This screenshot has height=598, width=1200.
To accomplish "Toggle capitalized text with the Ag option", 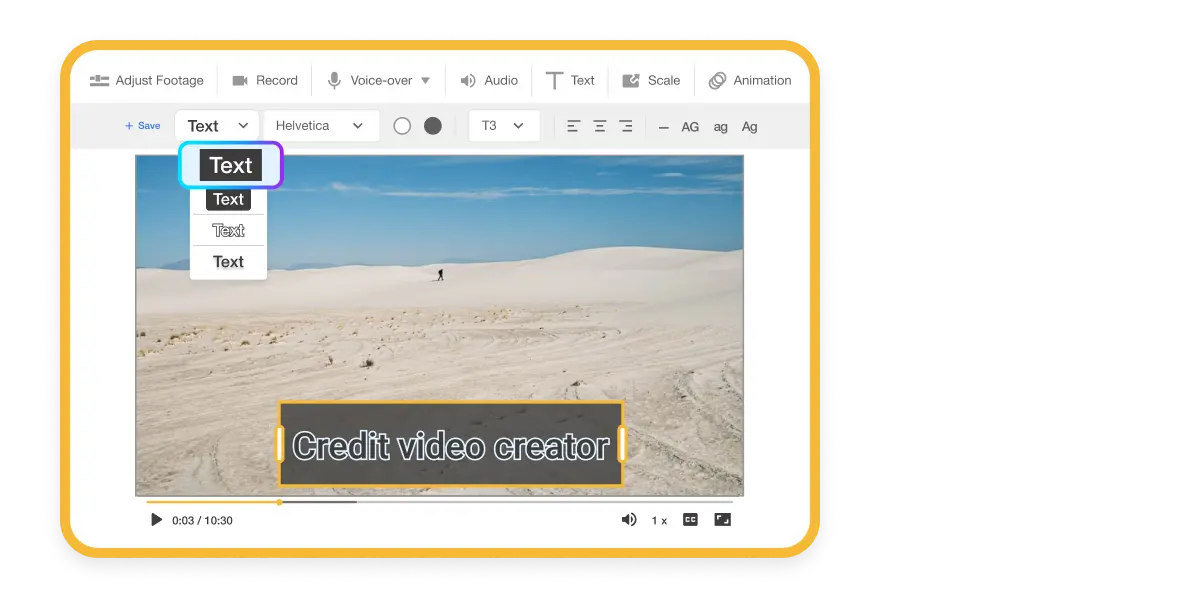I will point(748,126).
